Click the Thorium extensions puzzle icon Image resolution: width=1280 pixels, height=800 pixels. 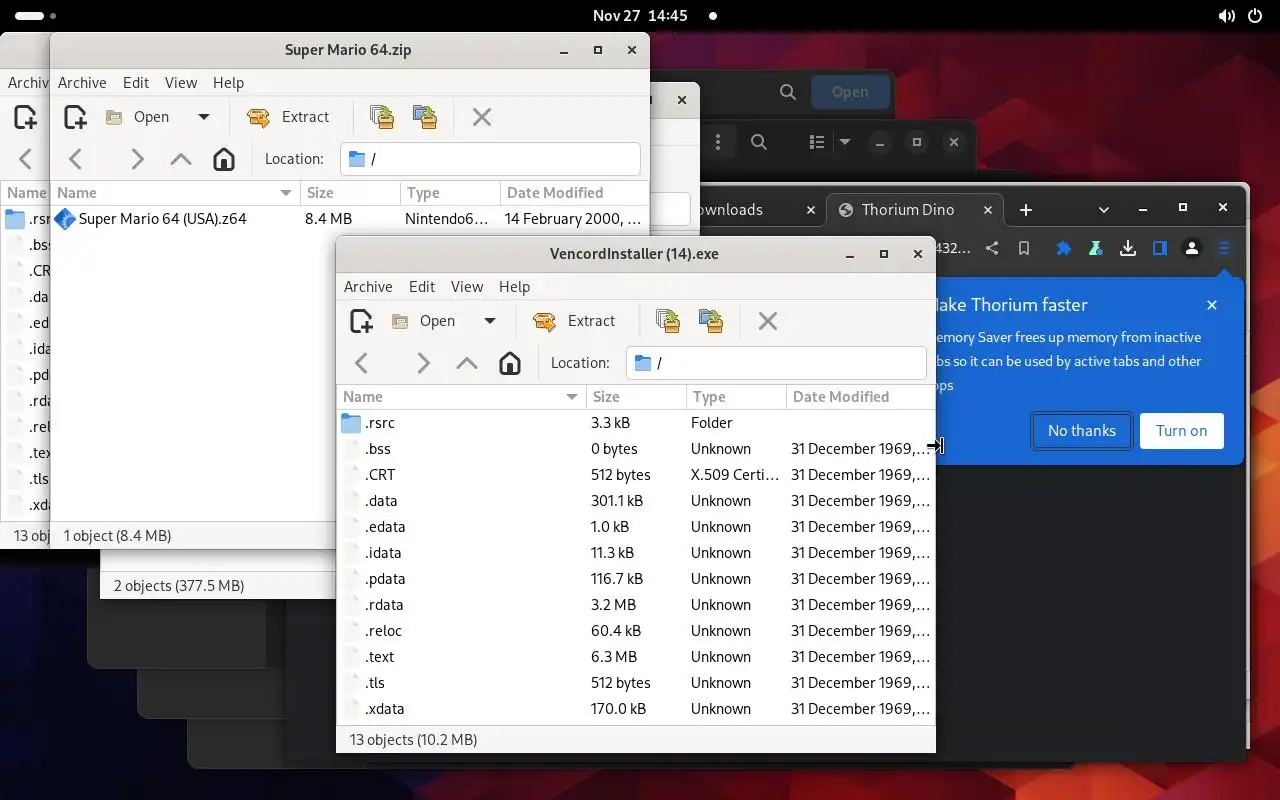pyautogui.click(x=1064, y=249)
